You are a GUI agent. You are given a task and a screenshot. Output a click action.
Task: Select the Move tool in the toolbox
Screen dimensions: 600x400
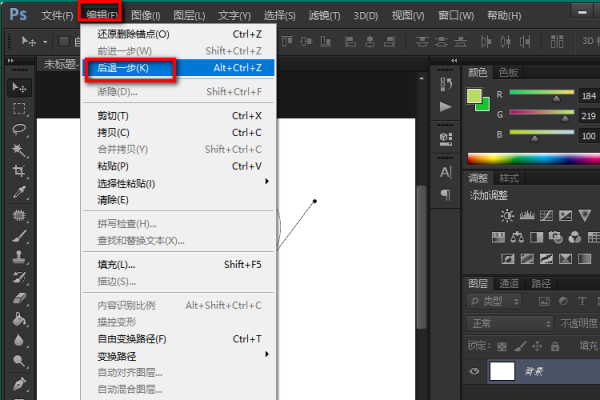pos(19,88)
